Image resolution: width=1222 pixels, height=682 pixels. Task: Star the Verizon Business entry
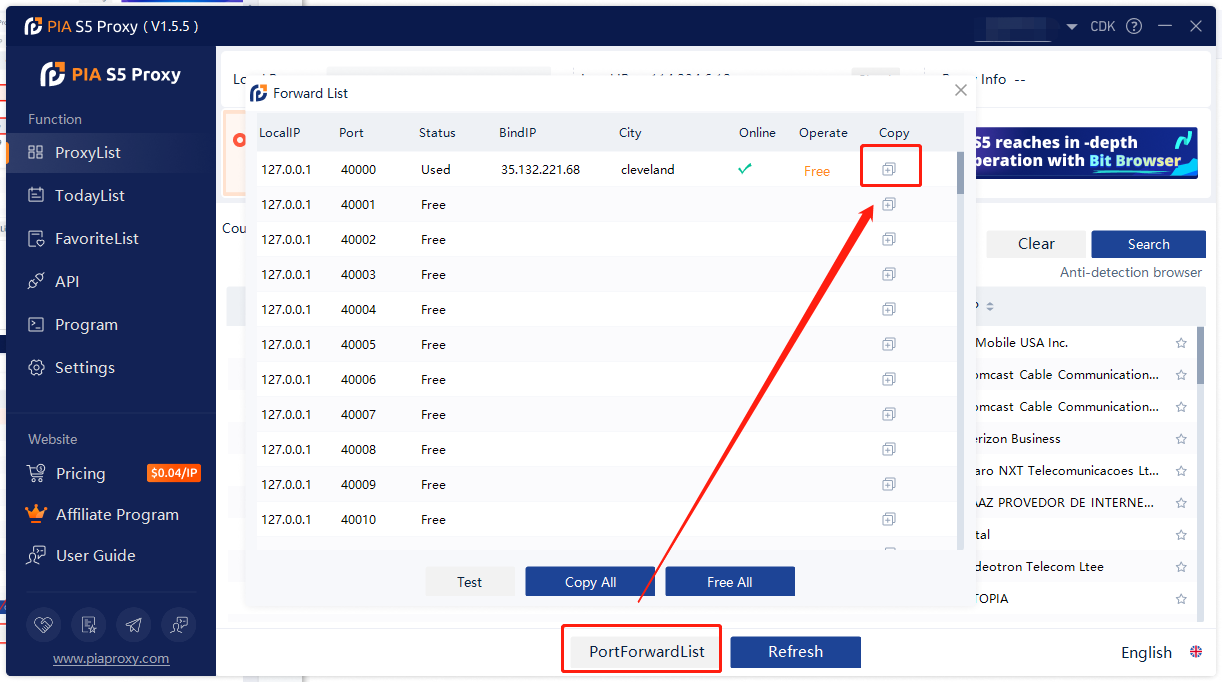[x=1181, y=438]
